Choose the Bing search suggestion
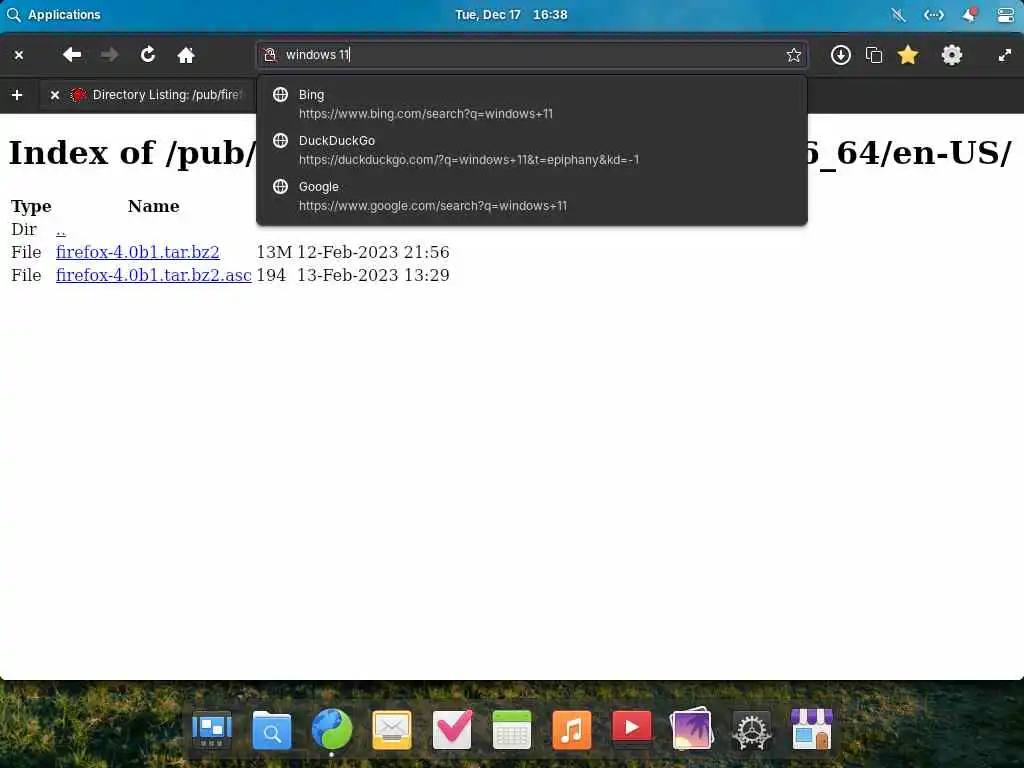1024x768 pixels. (x=532, y=104)
